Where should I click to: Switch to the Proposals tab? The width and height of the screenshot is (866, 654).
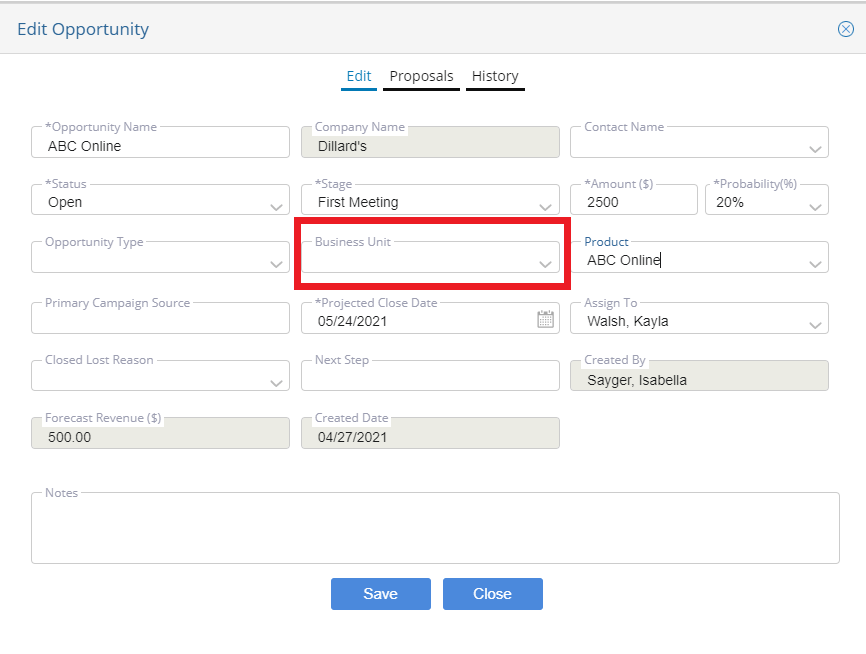click(421, 76)
